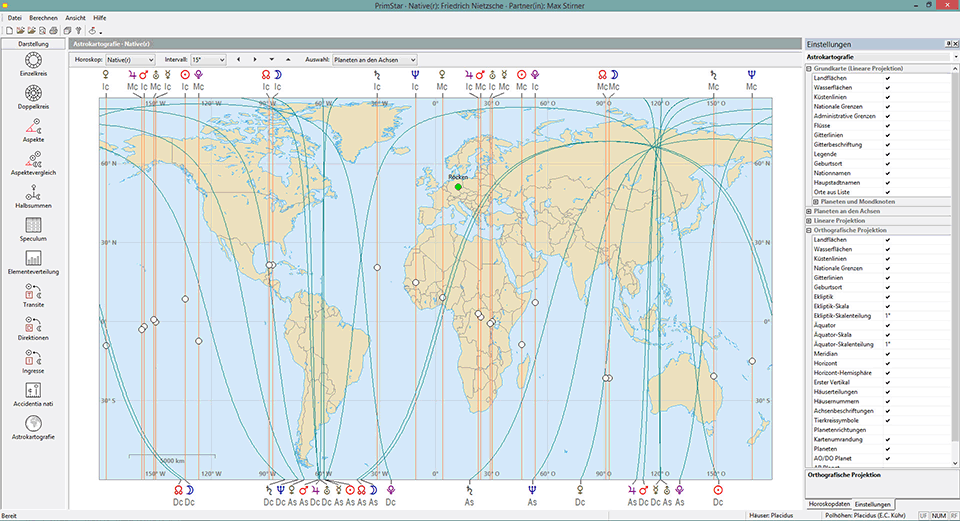Switch to the Horoskopdaten tab
Image resolution: width=960 pixels, height=521 pixels.
coord(829,505)
